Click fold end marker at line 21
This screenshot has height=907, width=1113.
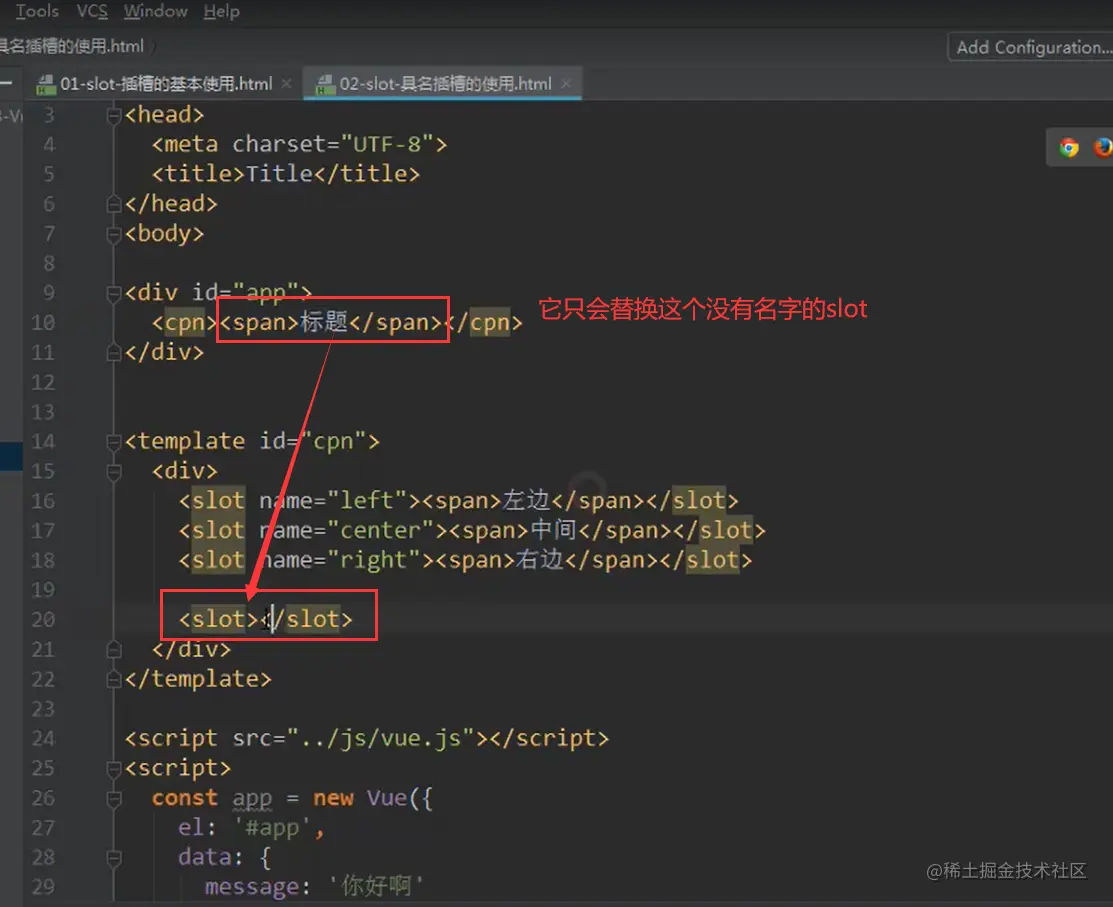(114, 649)
